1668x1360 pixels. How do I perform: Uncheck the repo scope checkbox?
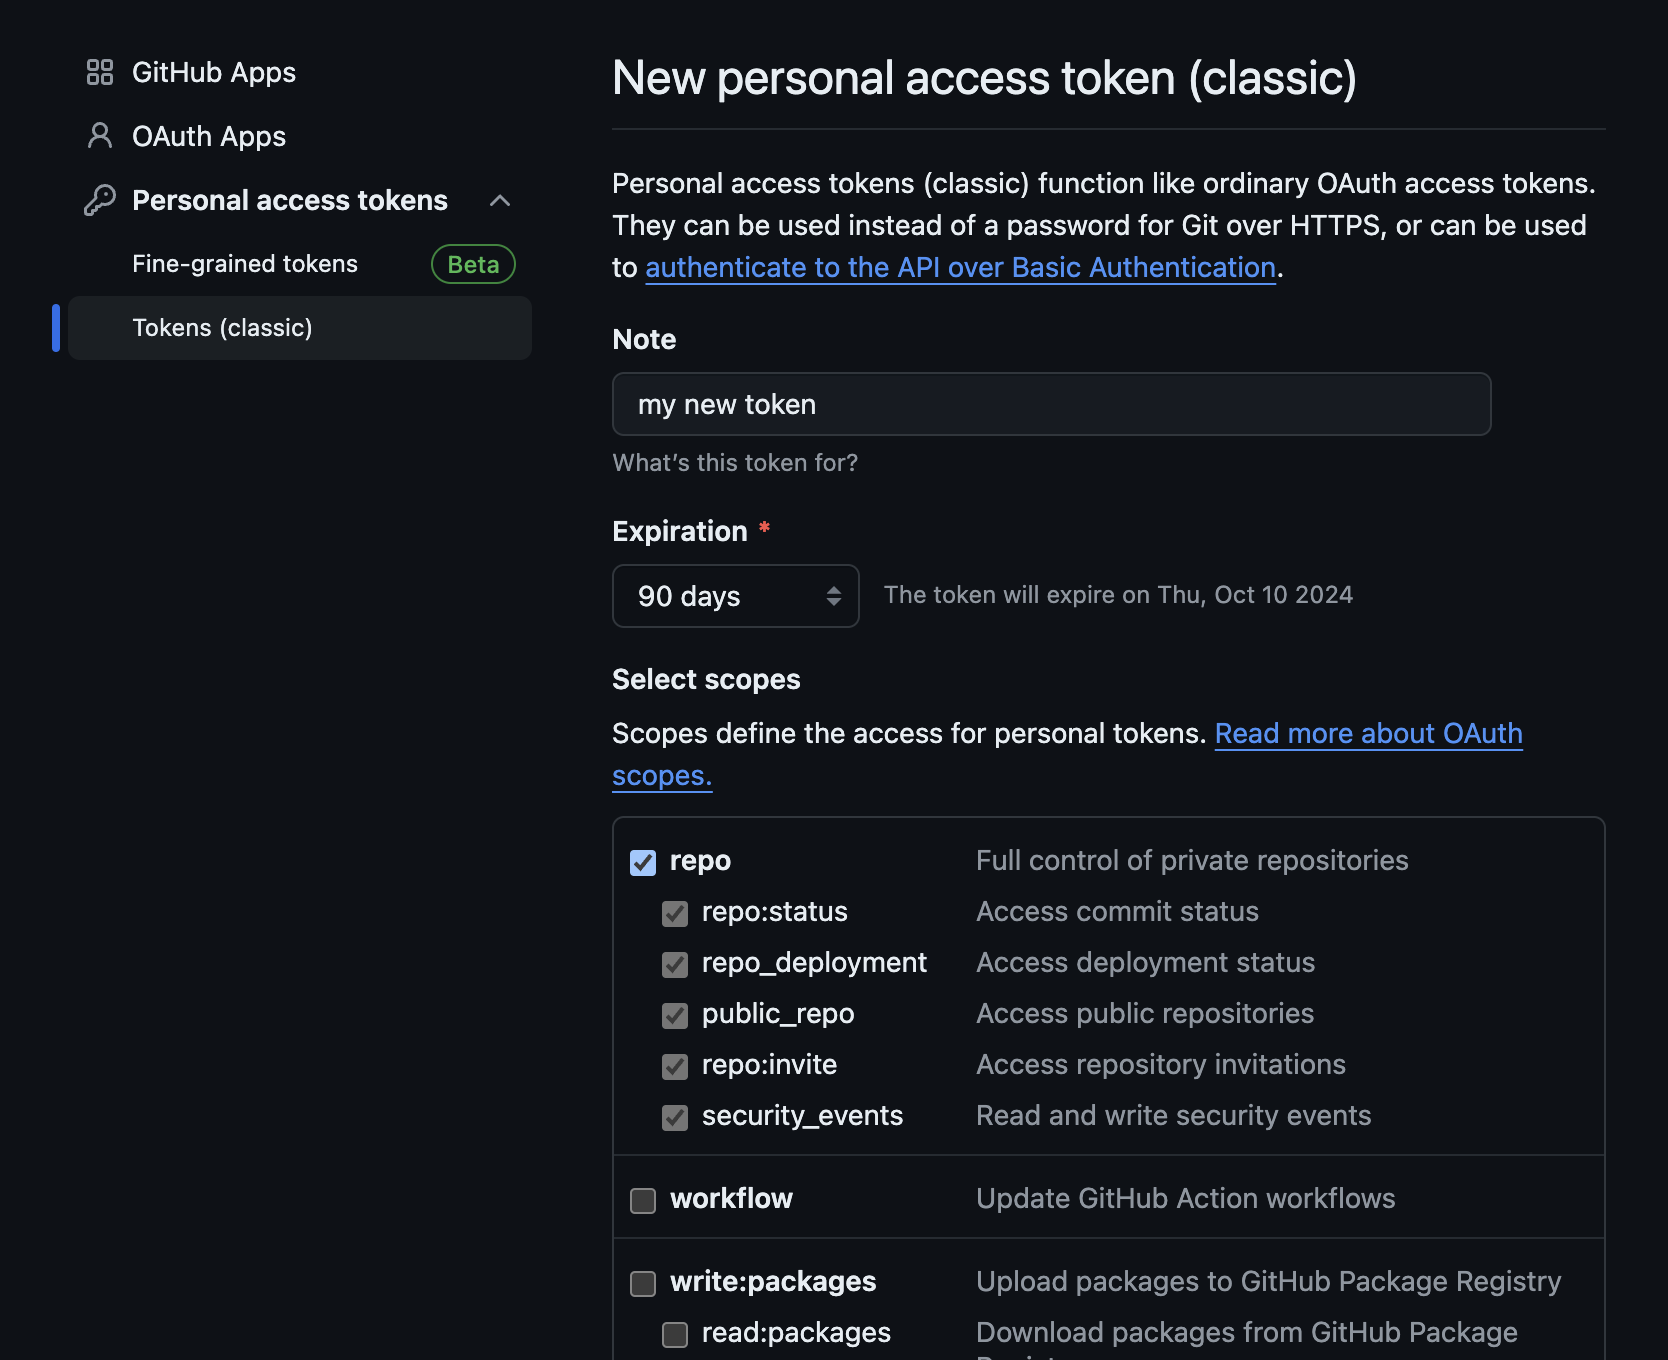[643, 862]
